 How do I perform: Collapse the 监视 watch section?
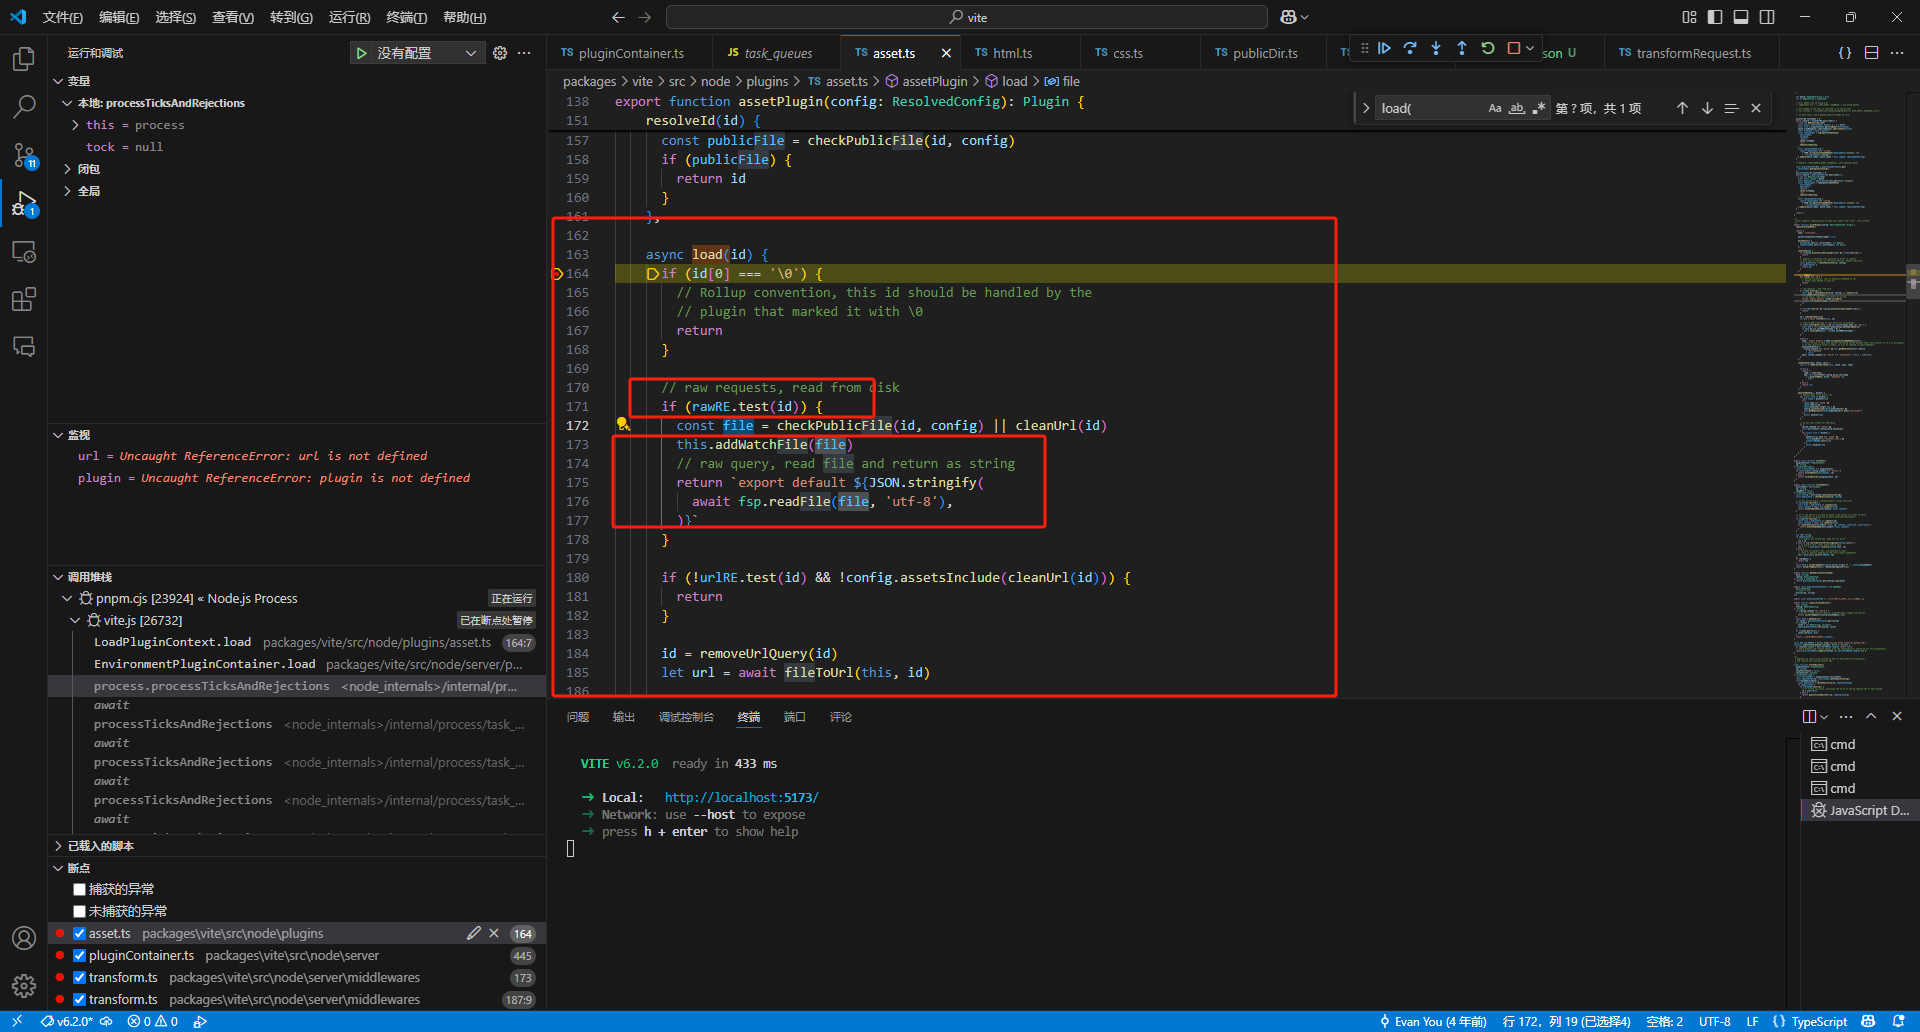[58, 435]
